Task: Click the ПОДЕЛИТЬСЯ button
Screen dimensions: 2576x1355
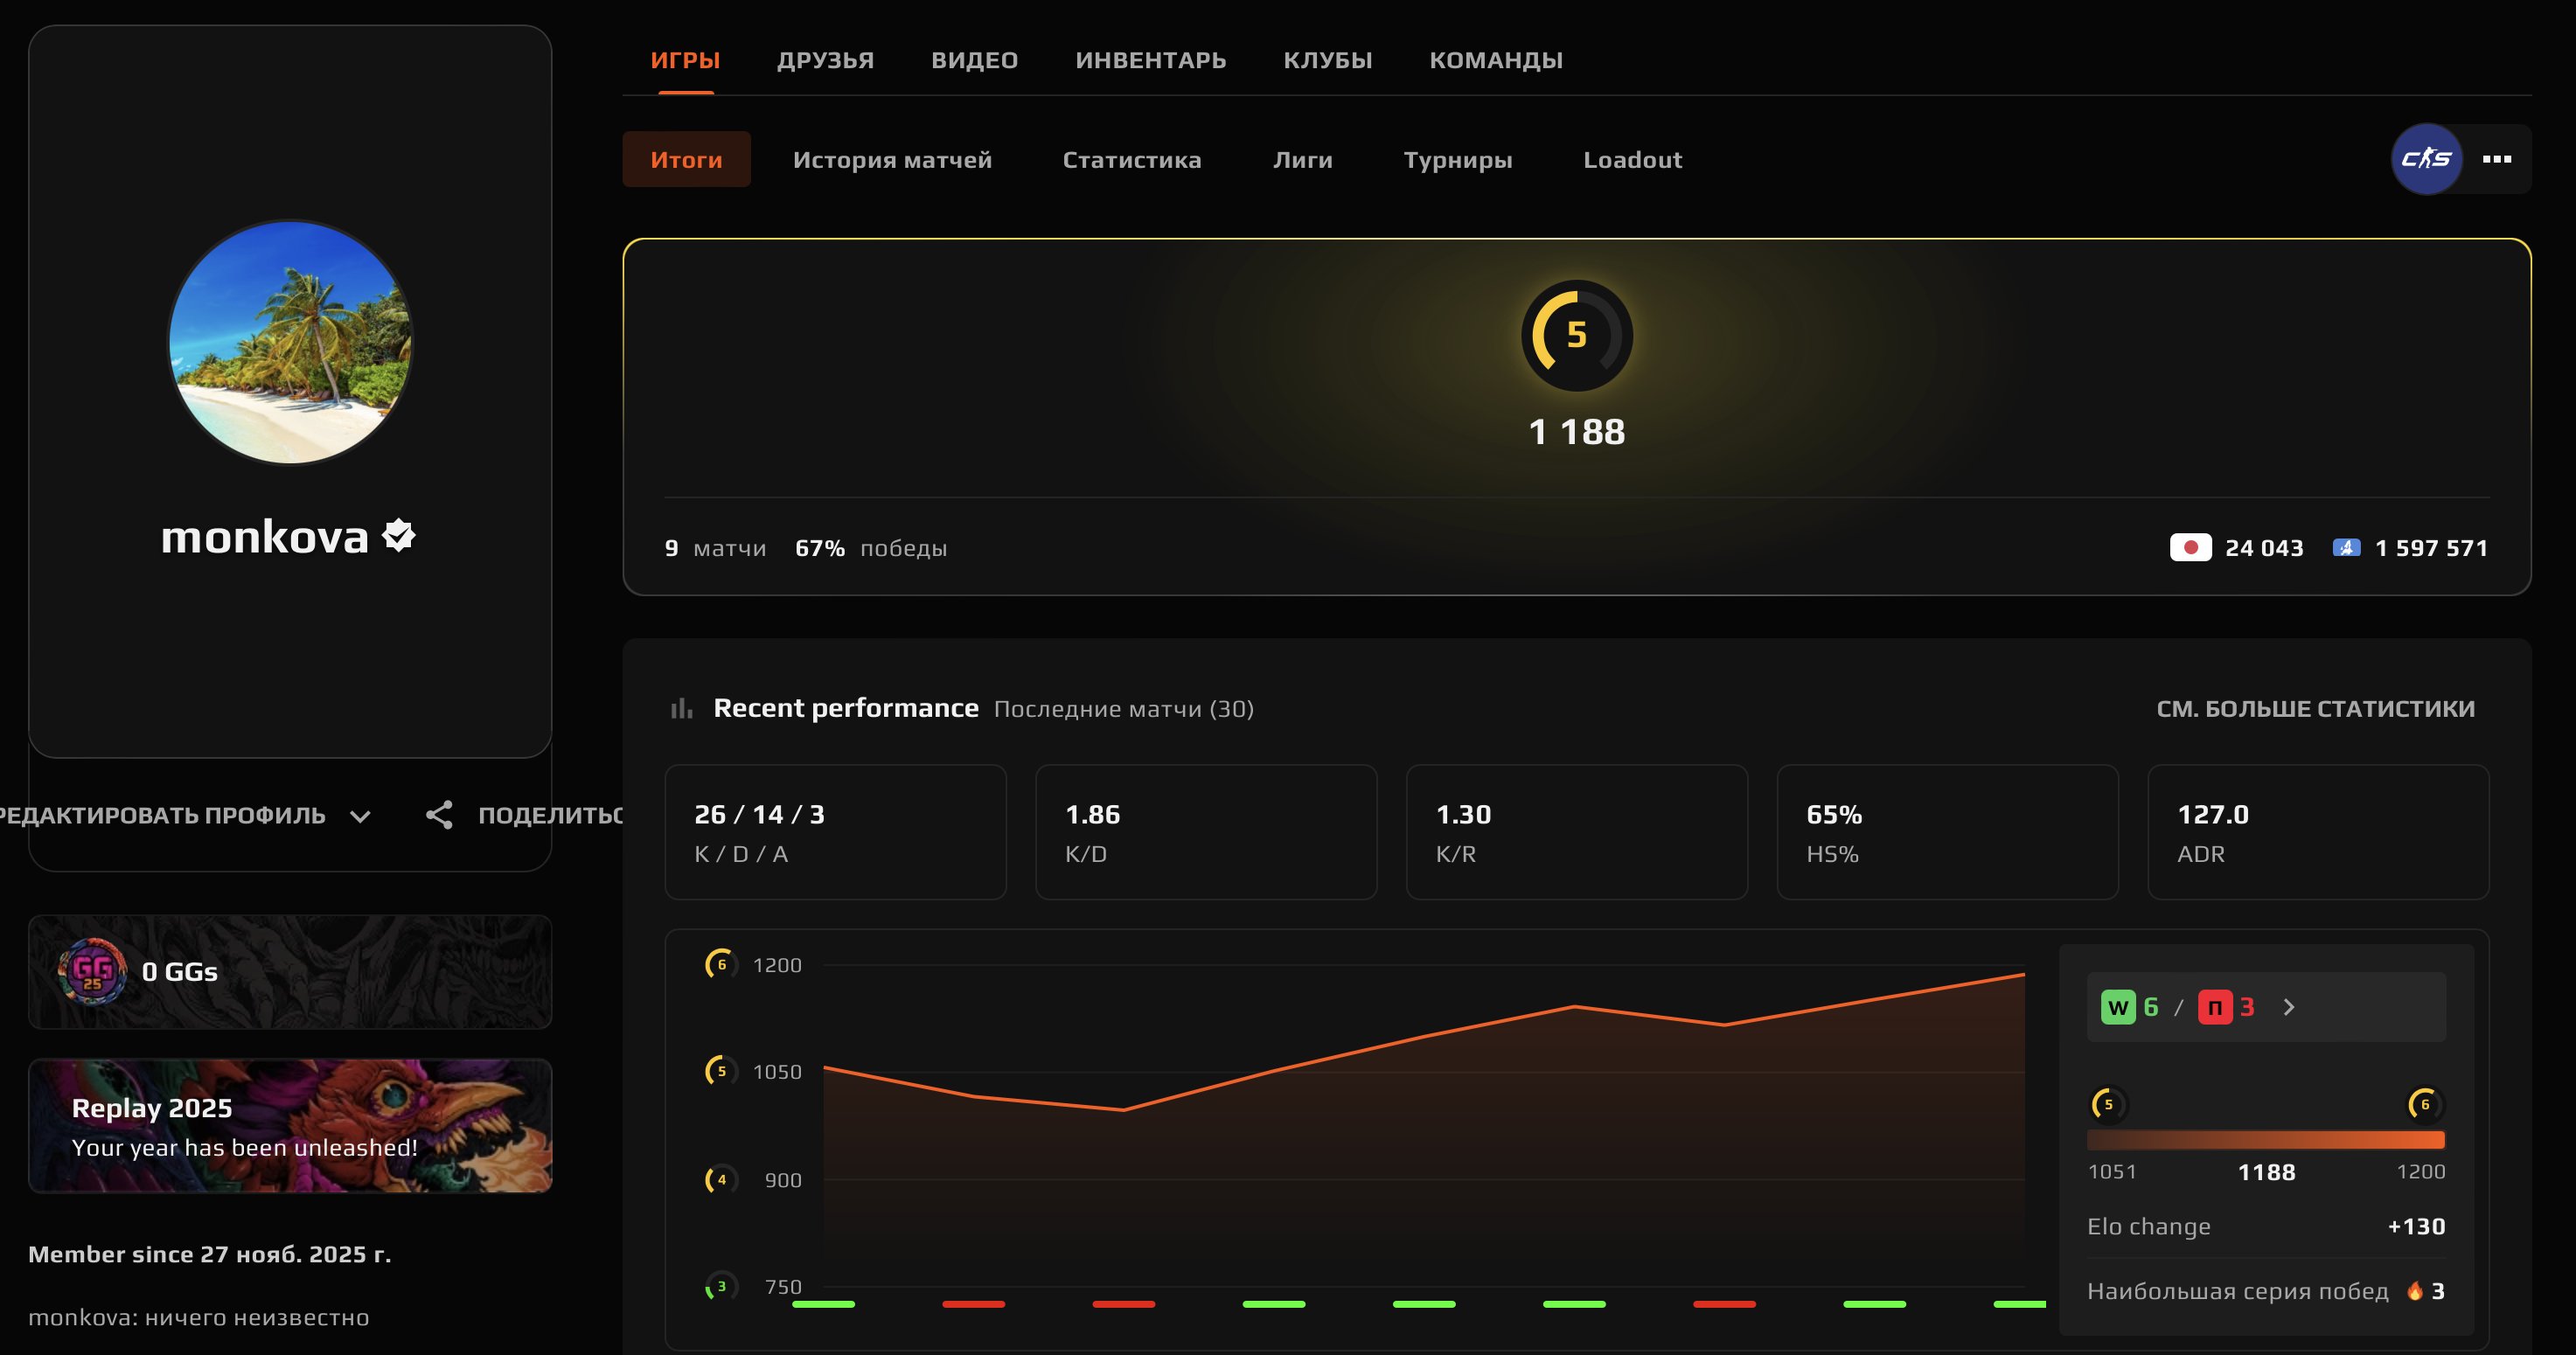Action: (x=550, y=815)
